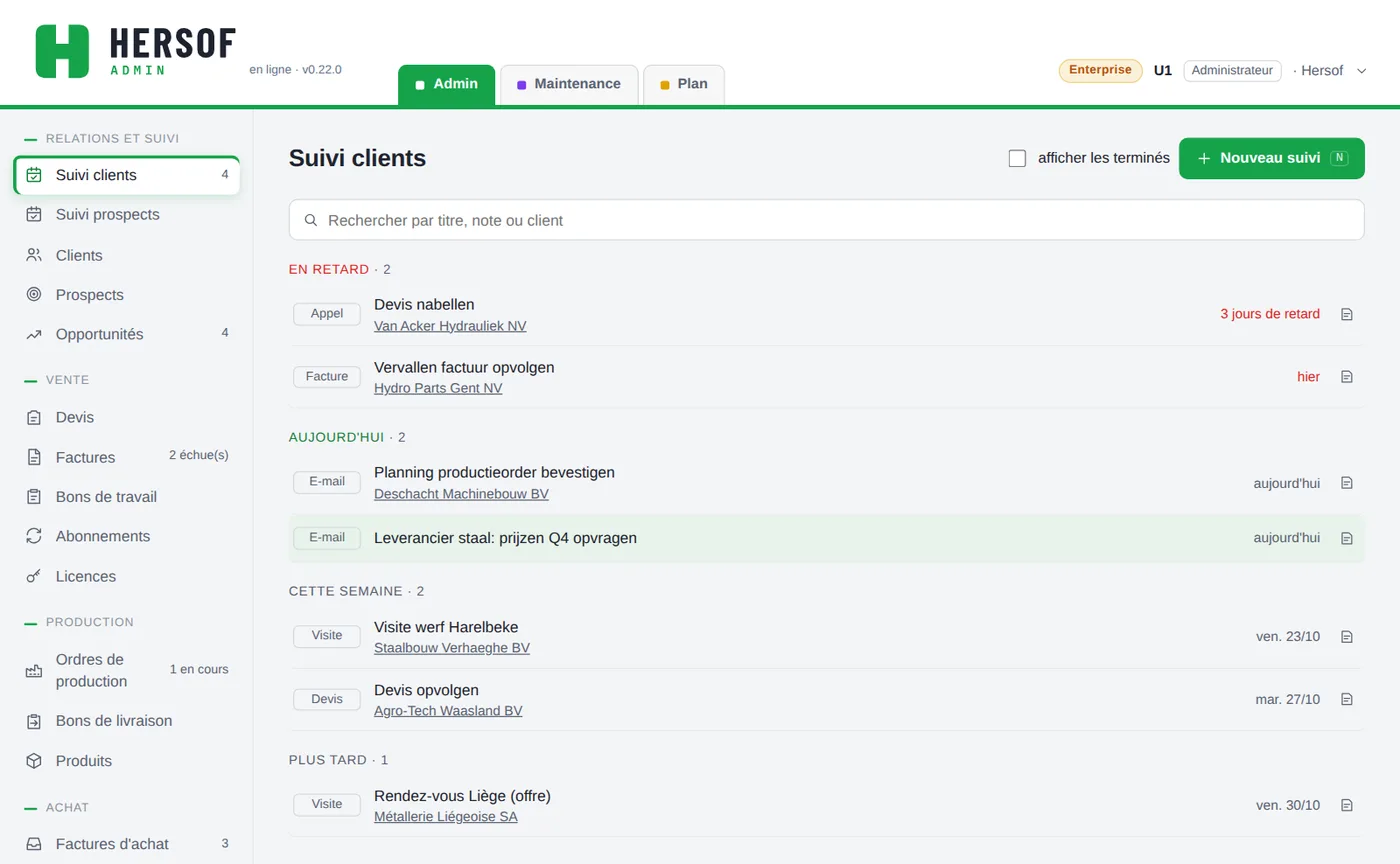Open note icon for Planning productieorder bevestigen
The image size is (1400, 864).
(x=1347, y=483)
